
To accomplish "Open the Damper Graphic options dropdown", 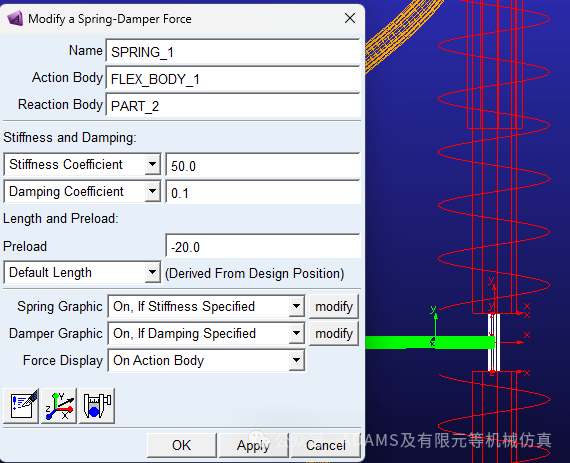I will coord(297,333).
